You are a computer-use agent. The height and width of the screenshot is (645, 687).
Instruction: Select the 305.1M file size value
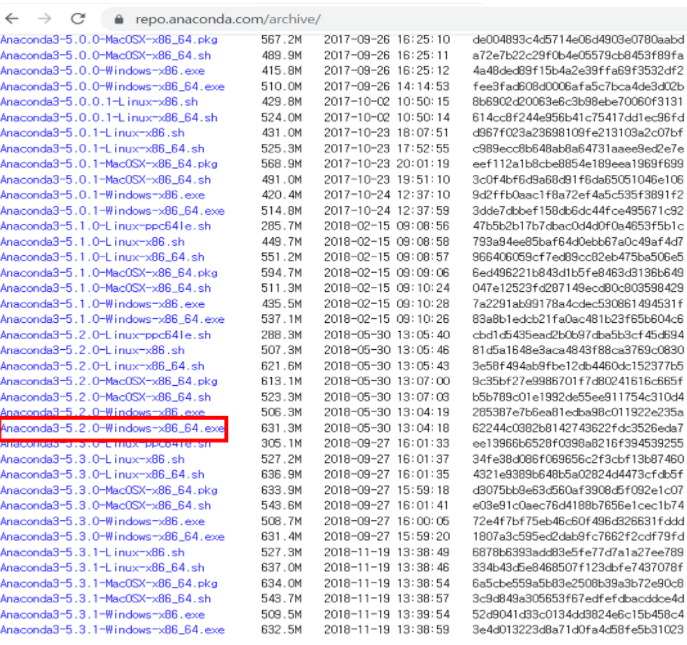click(x=281, y=444)
